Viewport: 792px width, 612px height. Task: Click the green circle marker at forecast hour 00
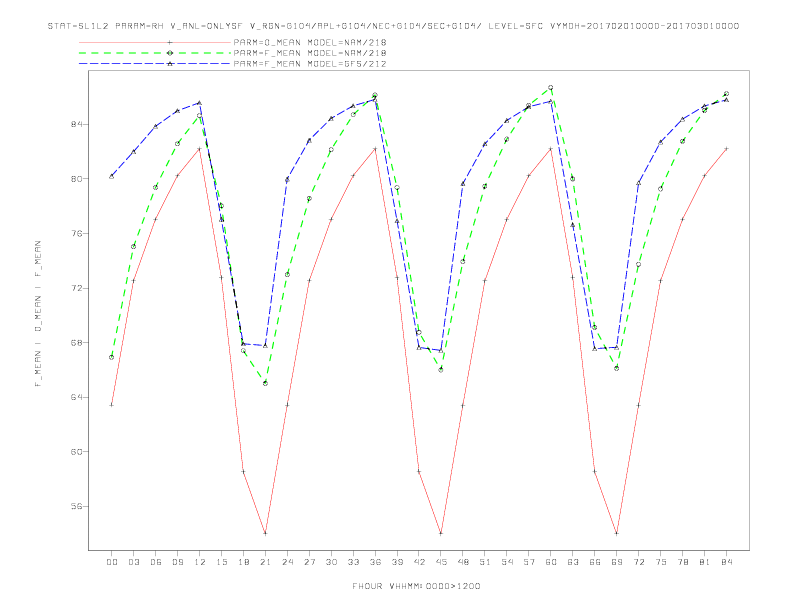click(112, 357)
